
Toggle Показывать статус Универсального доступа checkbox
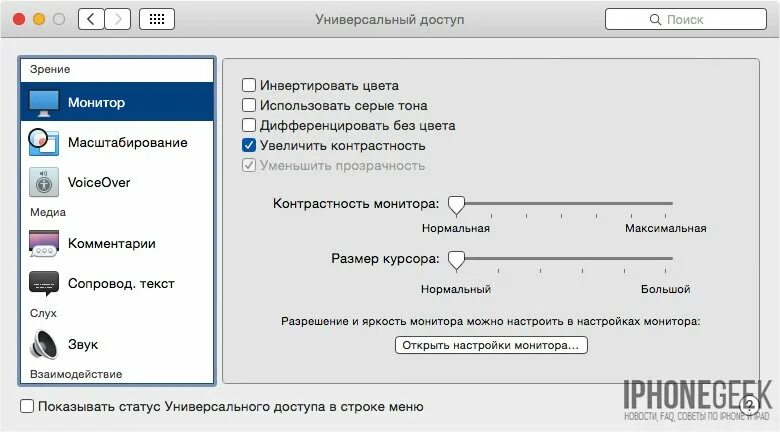pos(27,406)
